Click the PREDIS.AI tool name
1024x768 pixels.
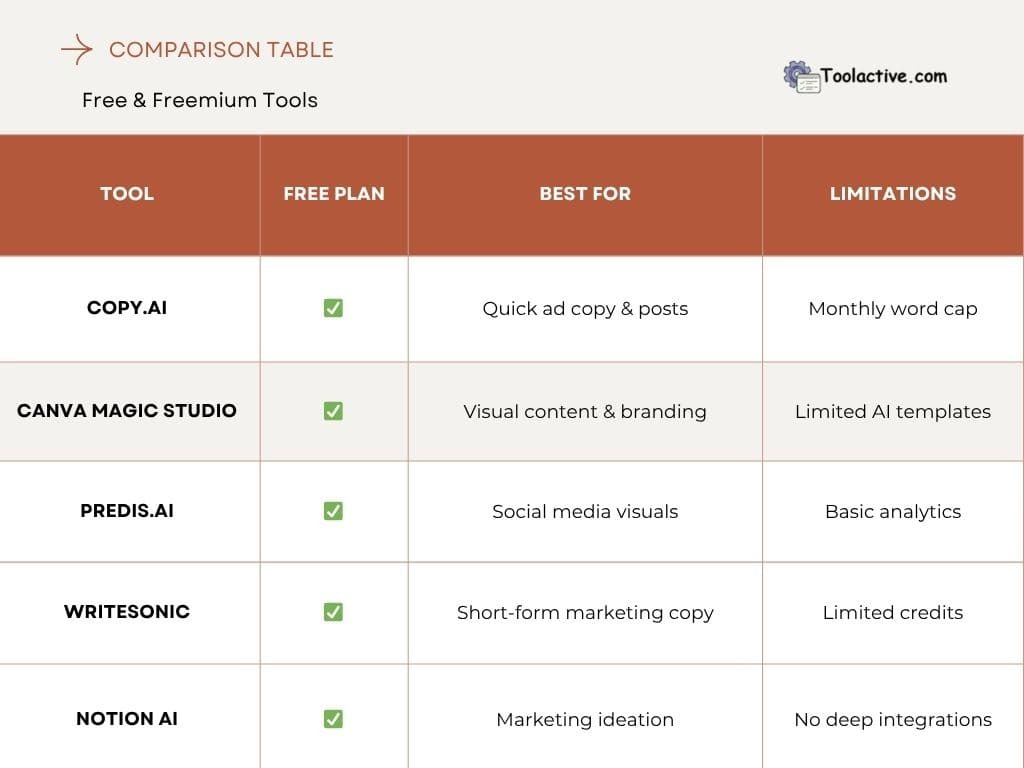tap(127, 510)
